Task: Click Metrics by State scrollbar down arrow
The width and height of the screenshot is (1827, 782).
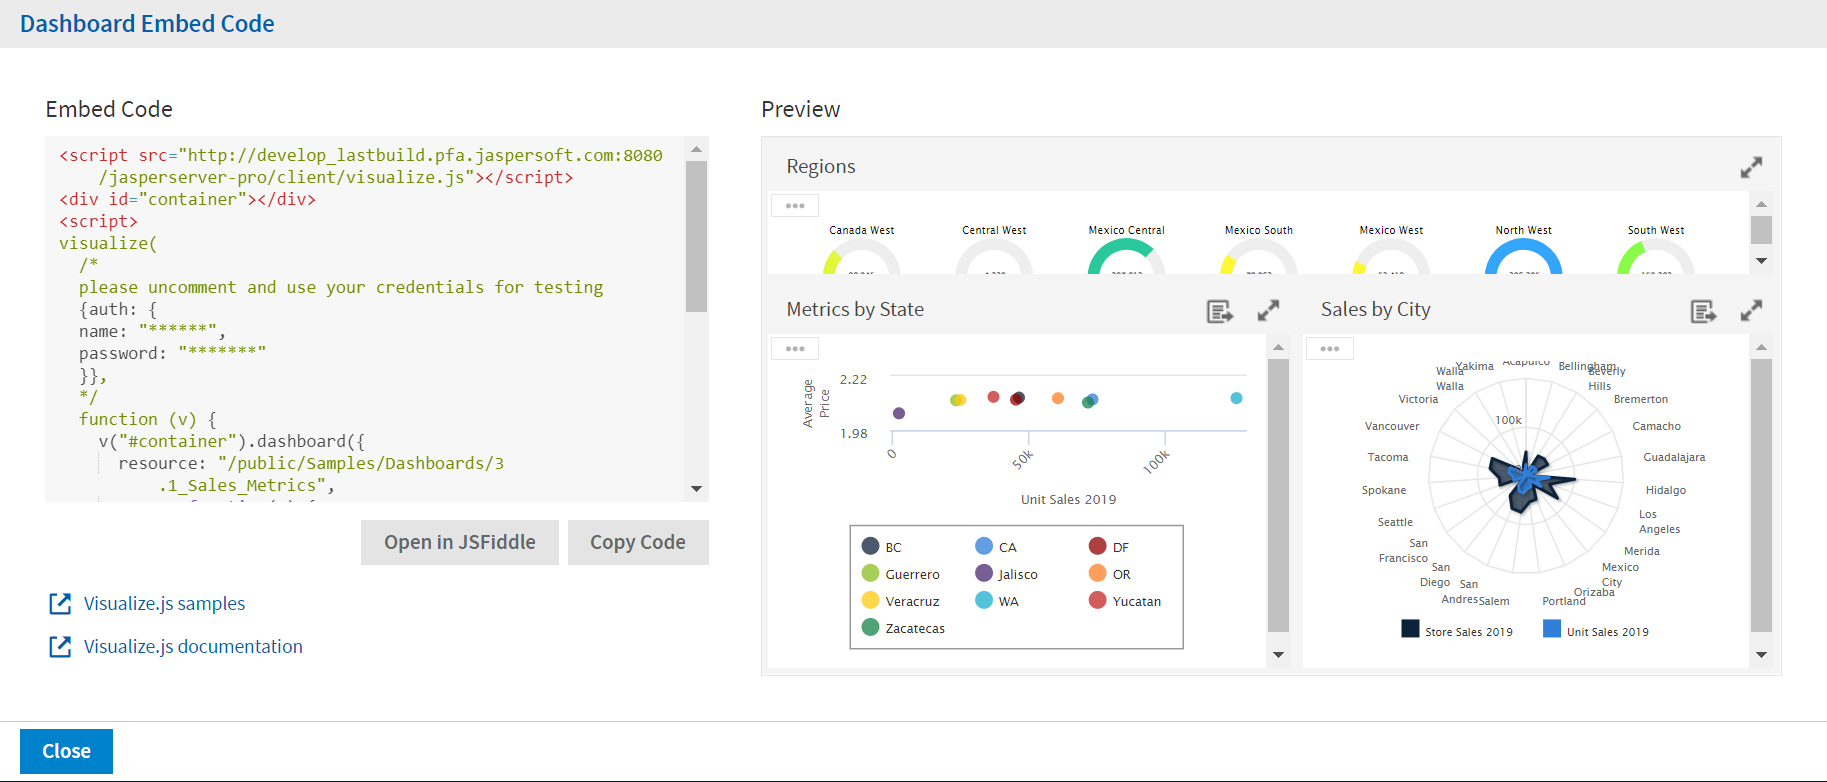Action: (1278, 655)
